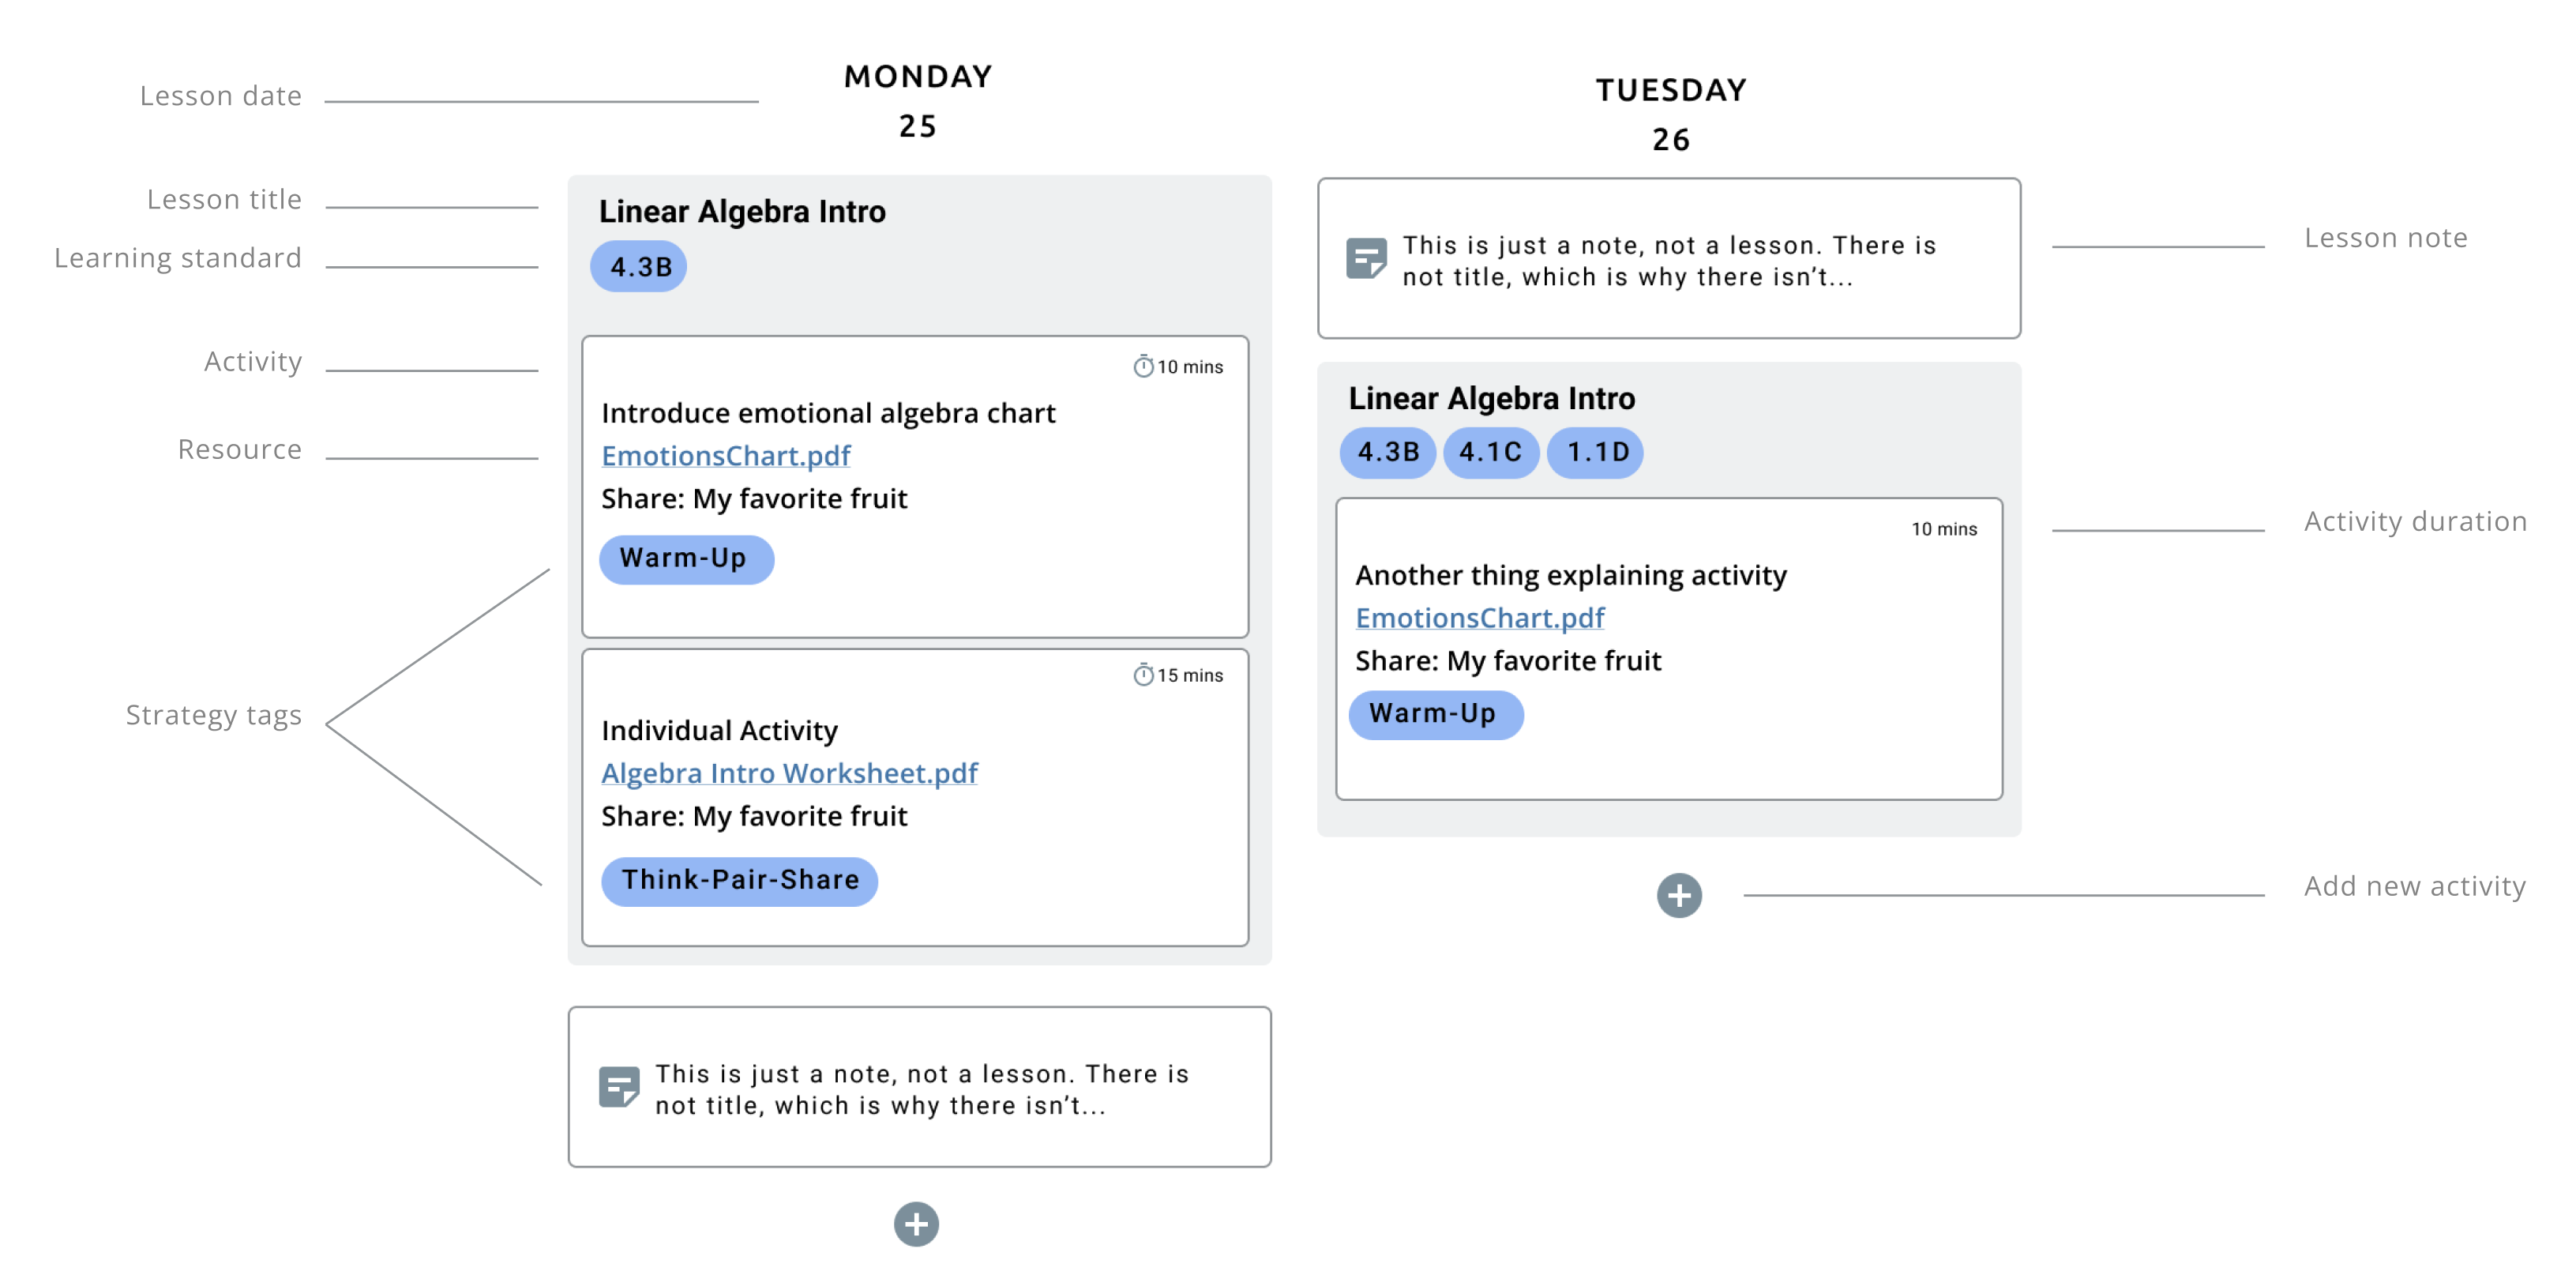Select the Tuesday 26 date header
Screen dimensions: 2576x1286
(1671, 114)
